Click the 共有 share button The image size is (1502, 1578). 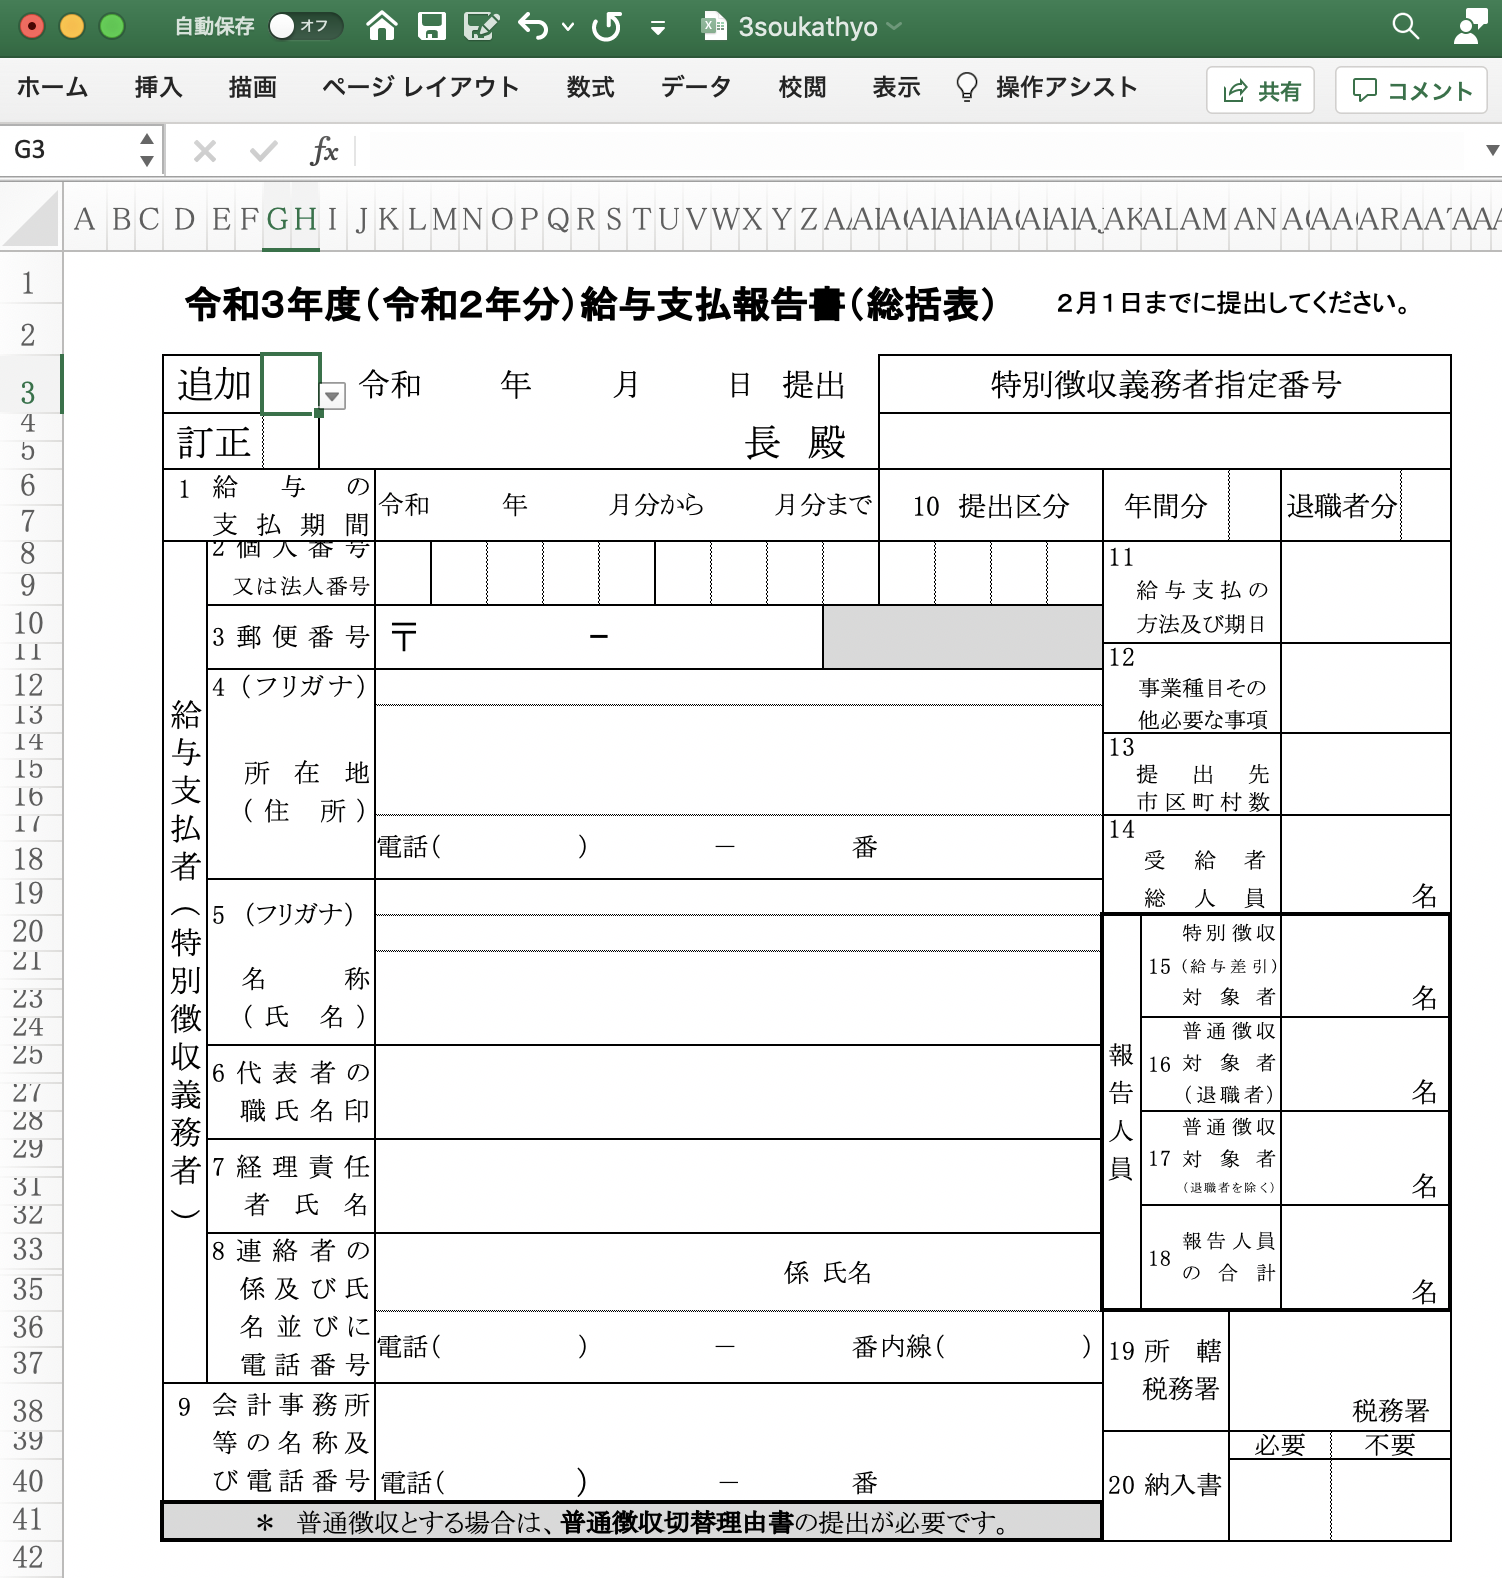point(1260,91)
